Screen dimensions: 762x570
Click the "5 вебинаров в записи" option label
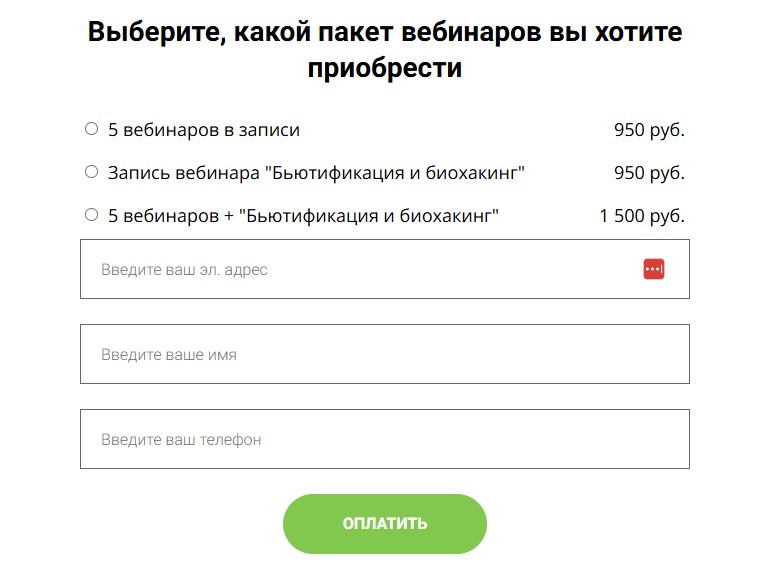coord(204,130)
